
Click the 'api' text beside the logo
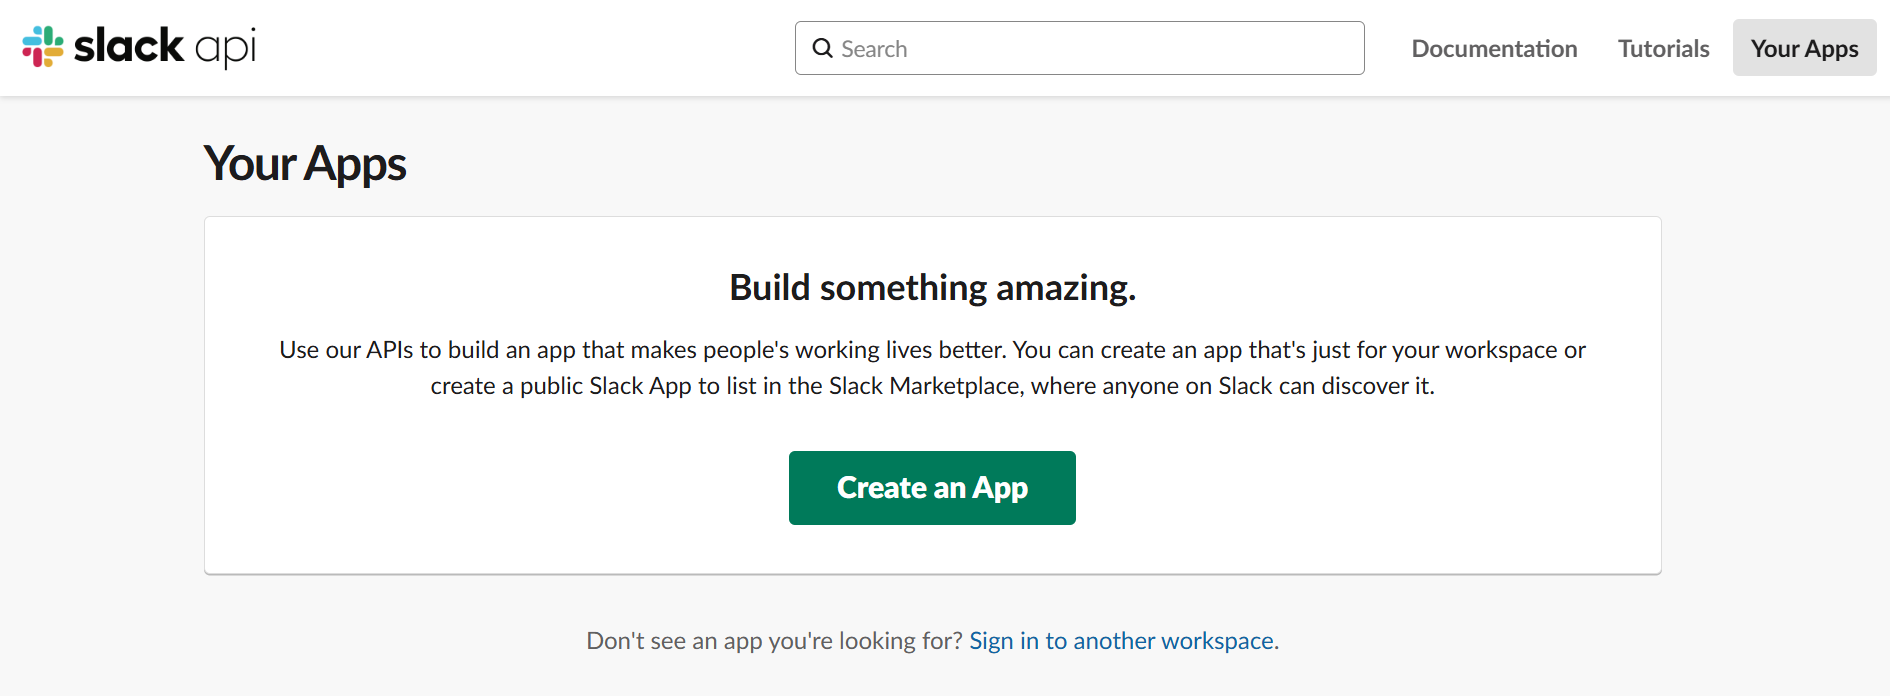click(x=226, y=48)
